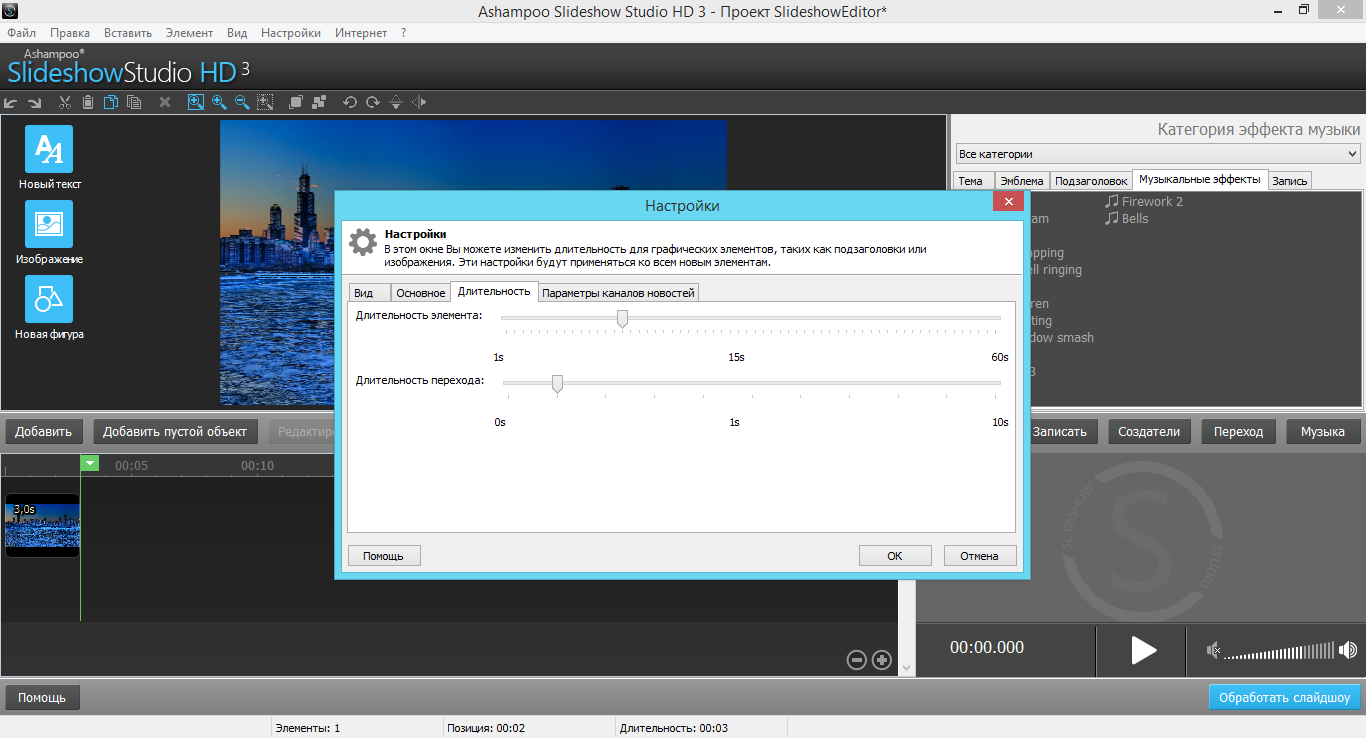Add a New Text element icon
1366x738 pixels.
click(x=49, y=149)
